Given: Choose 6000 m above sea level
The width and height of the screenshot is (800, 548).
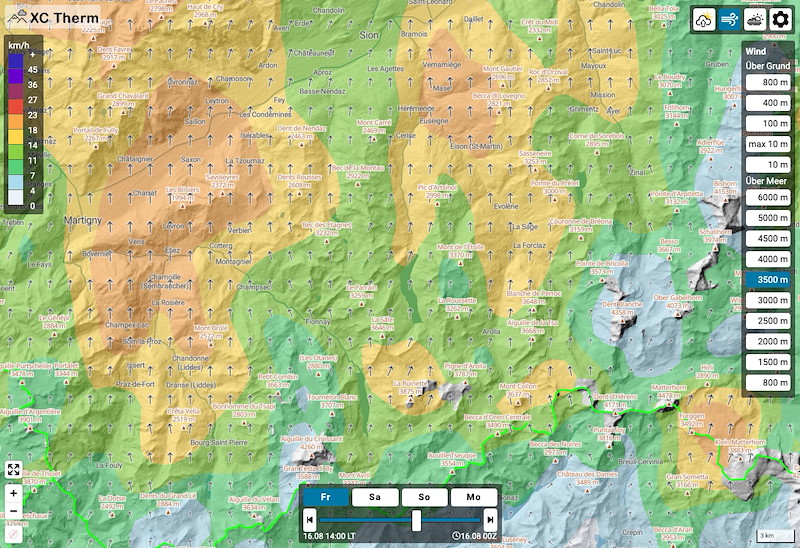Looking at the screenshot, I should click(768, 197).
